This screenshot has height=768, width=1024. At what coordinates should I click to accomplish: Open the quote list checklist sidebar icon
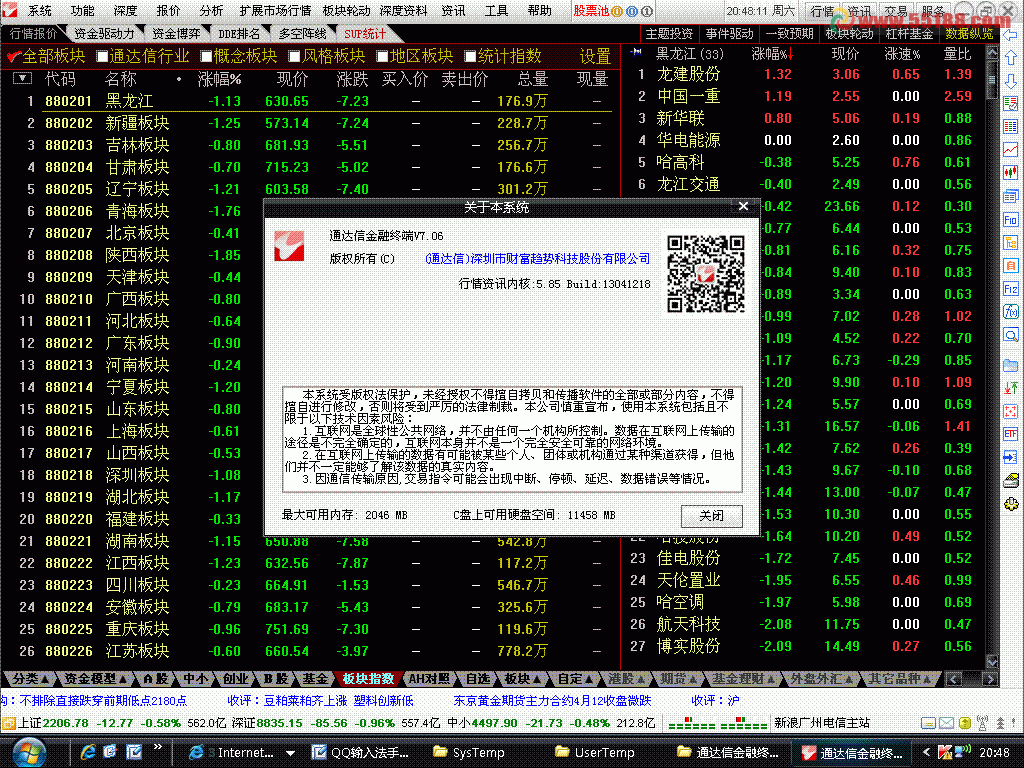(x=1011, y=103)
